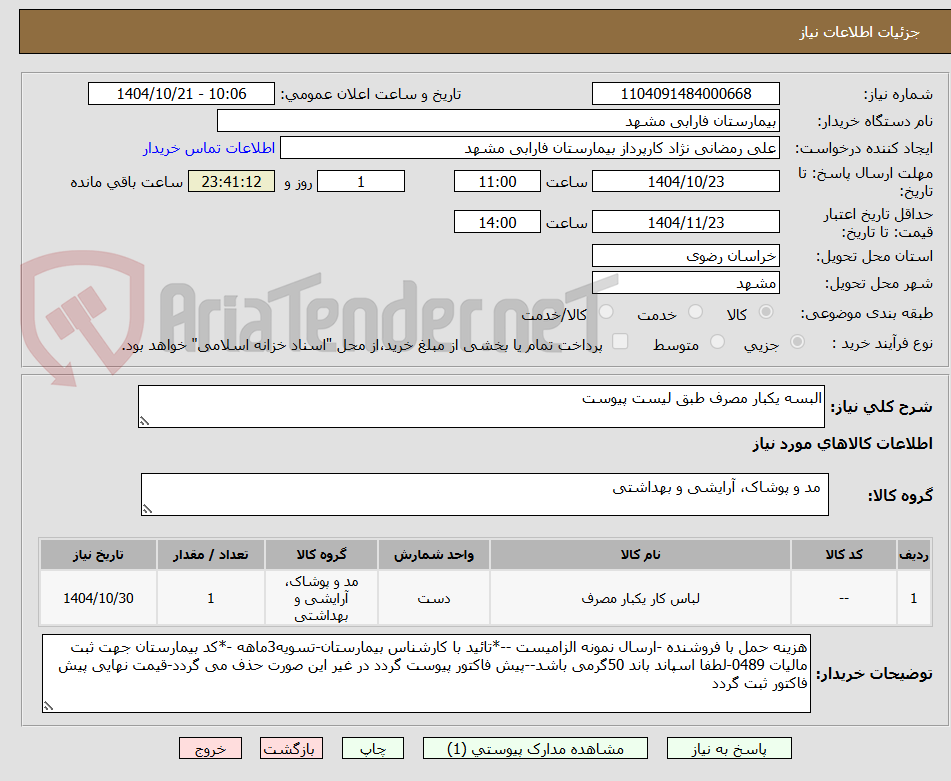Toggle the اسناد خزانه اسلامی payment checkbox
The width and height of the screenshot is (951, 781).
point(620,341)
